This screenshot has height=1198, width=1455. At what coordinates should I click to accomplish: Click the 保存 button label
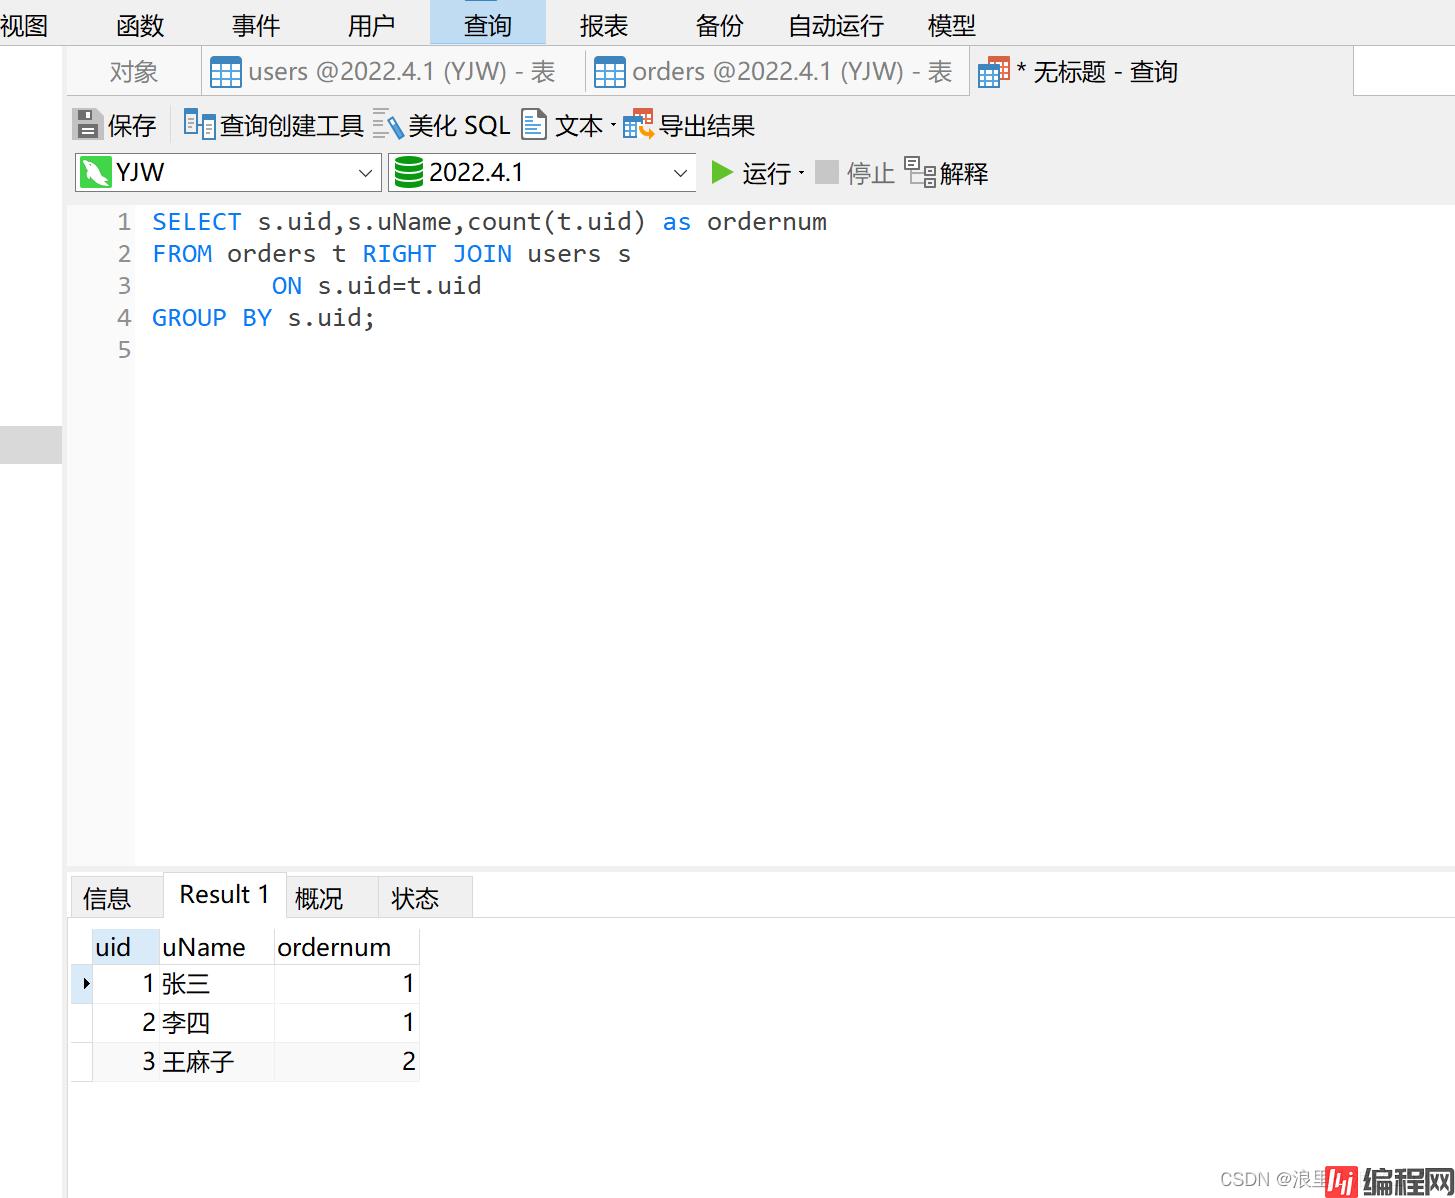coord(132,126)
